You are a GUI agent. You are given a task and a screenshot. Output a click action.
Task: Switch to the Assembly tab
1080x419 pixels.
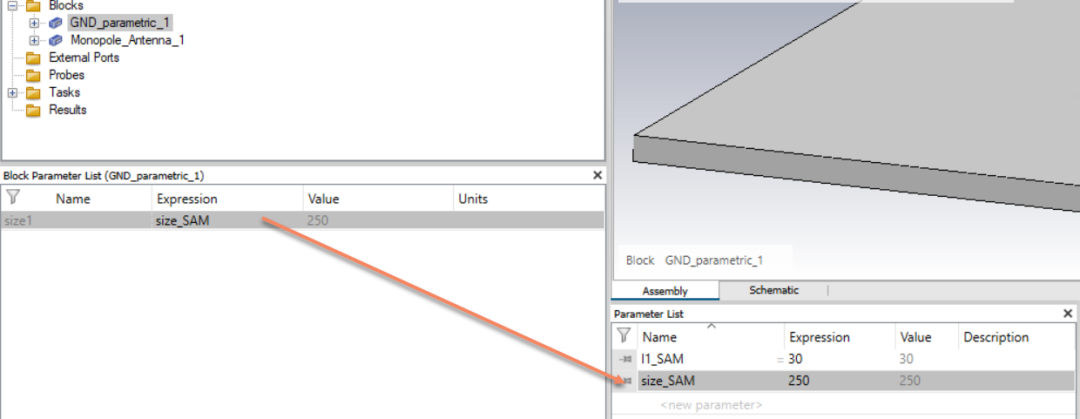click(665, 291)
